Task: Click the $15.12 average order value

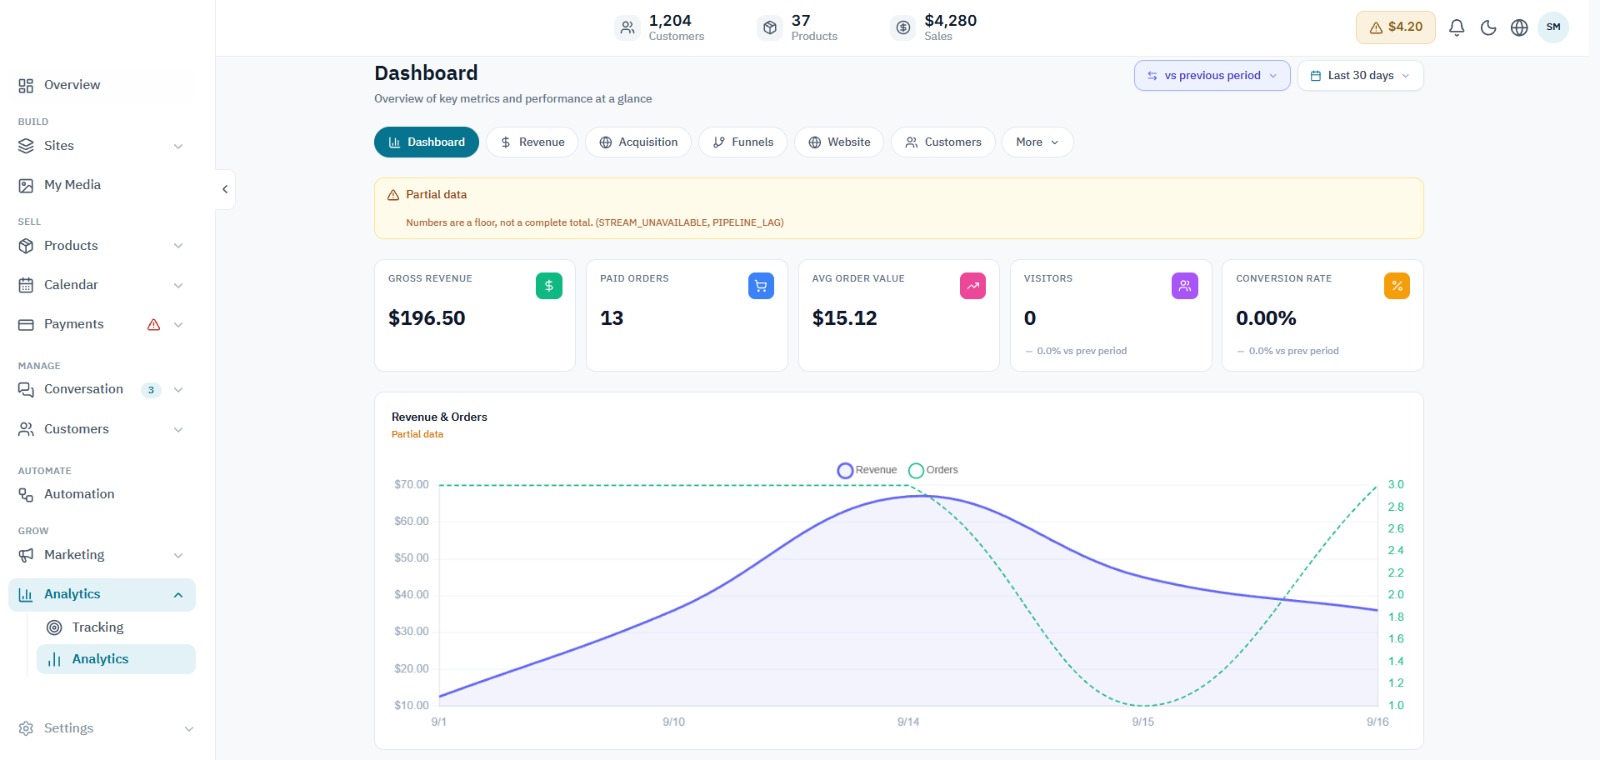Action: [845, 318]
